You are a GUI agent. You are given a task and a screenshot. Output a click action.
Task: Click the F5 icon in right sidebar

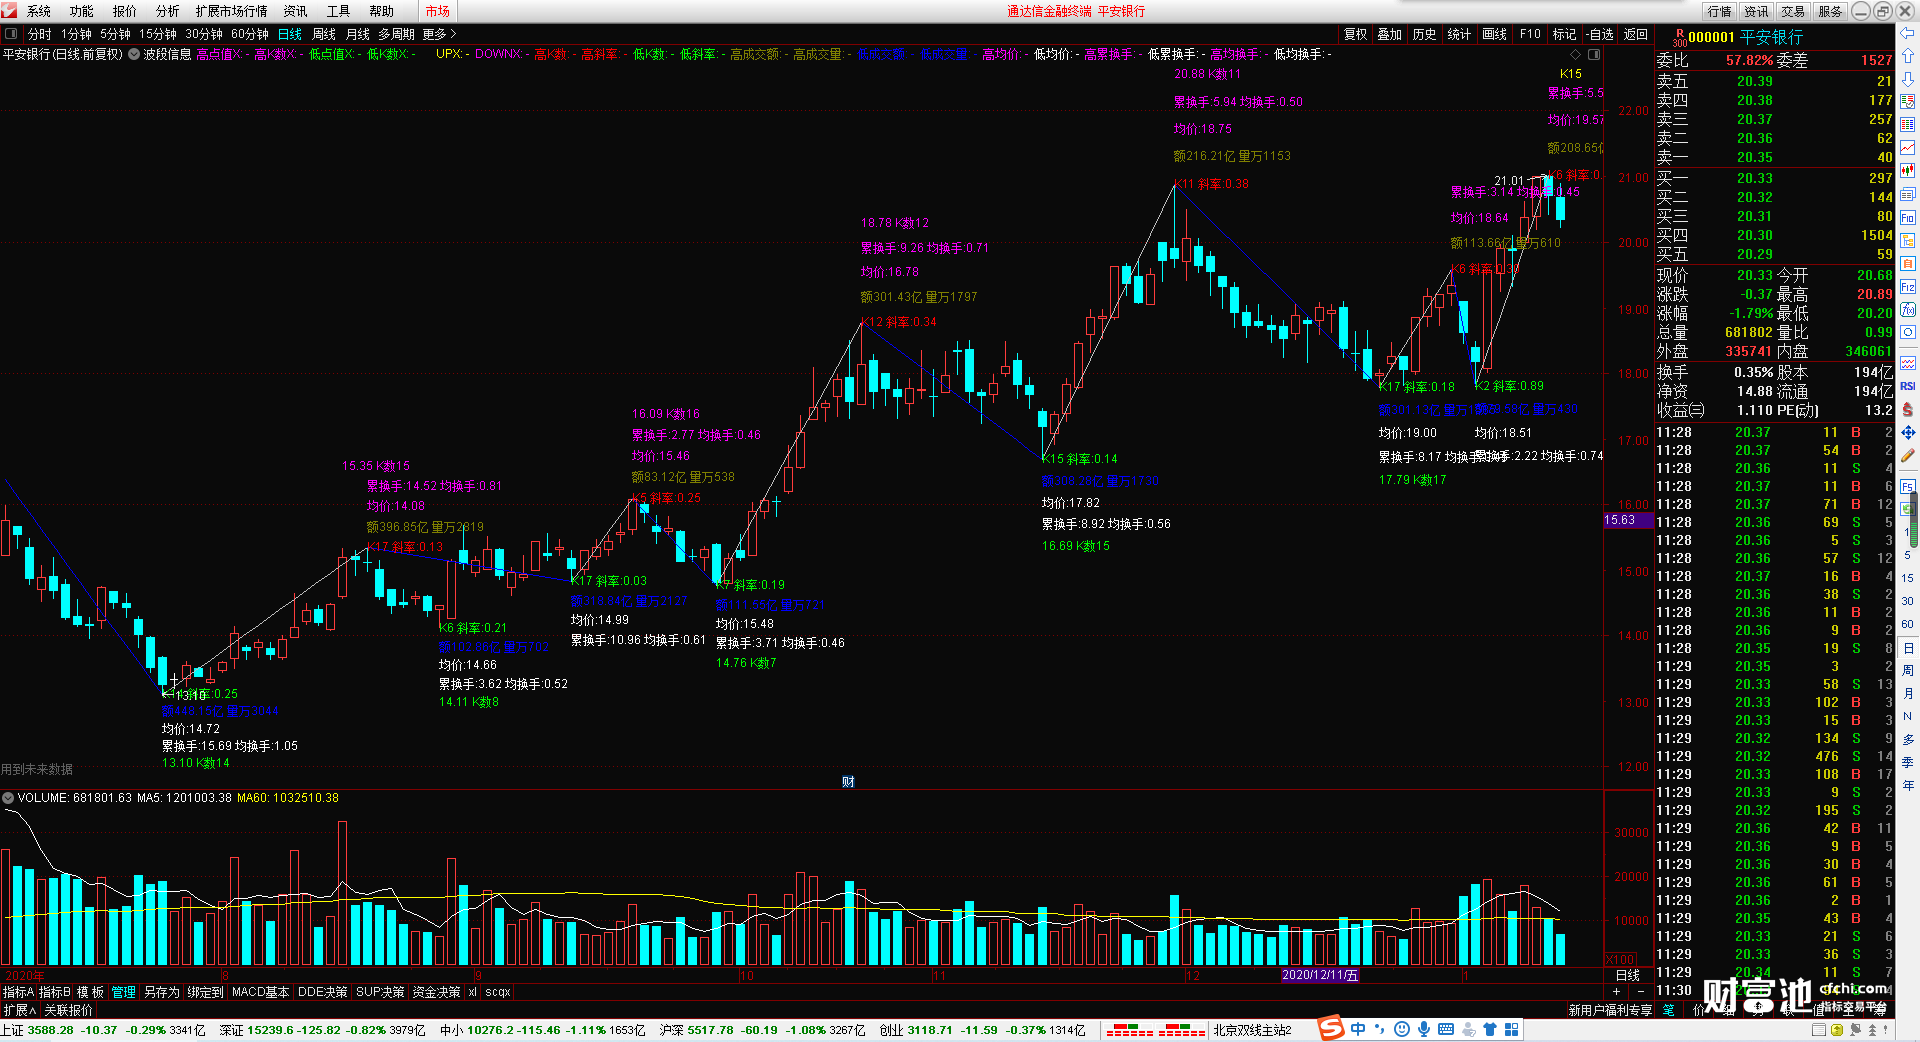coord(1908,486)
